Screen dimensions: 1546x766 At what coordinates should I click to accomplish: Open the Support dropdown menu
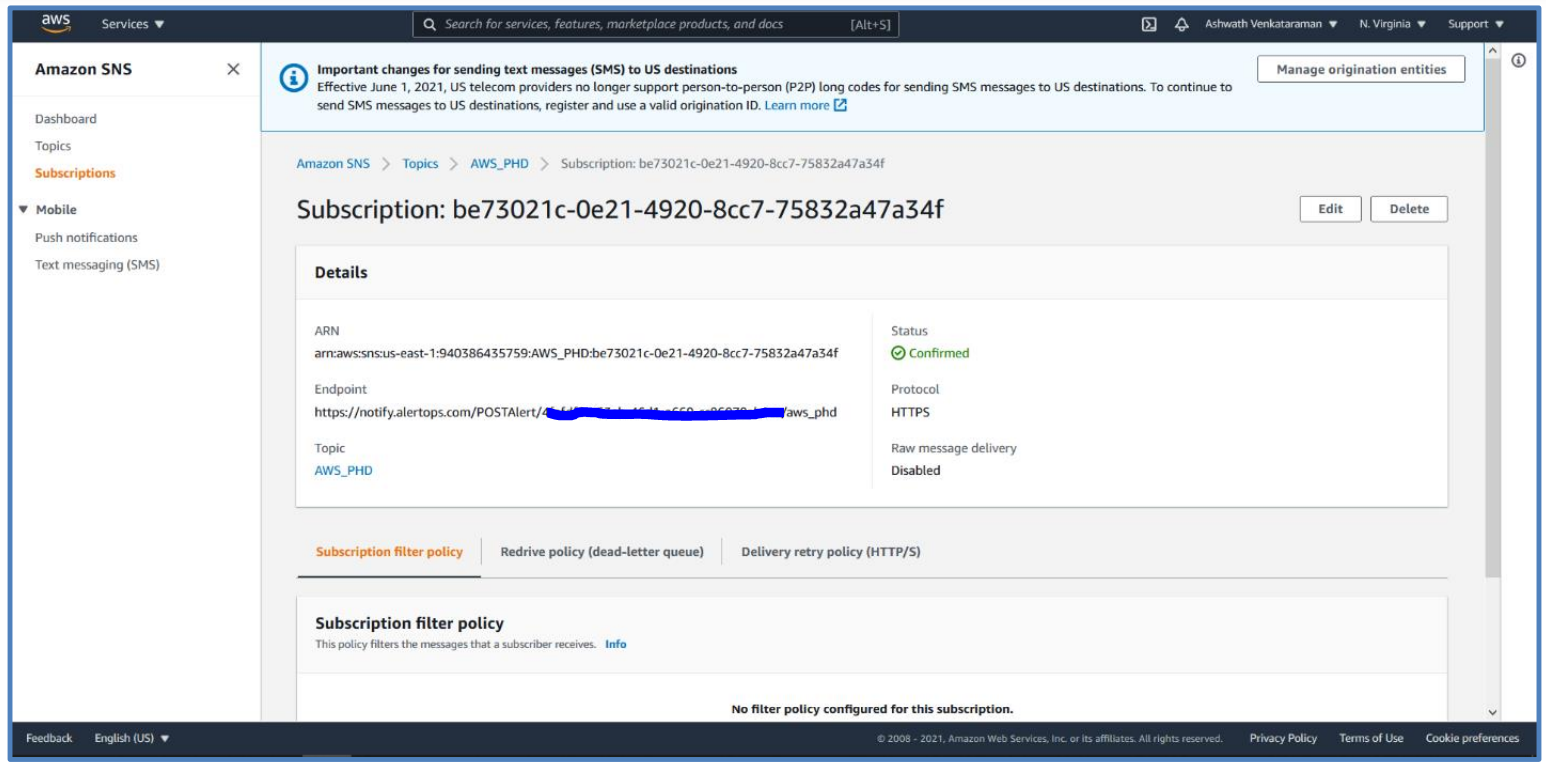tap(1475, 25)
